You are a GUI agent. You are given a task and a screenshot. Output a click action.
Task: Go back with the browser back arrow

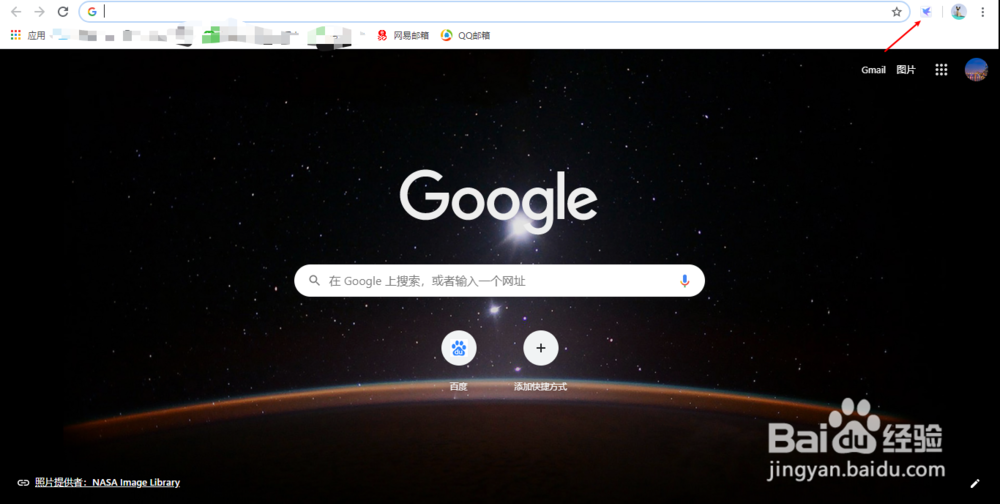click(x=16, y=11)
